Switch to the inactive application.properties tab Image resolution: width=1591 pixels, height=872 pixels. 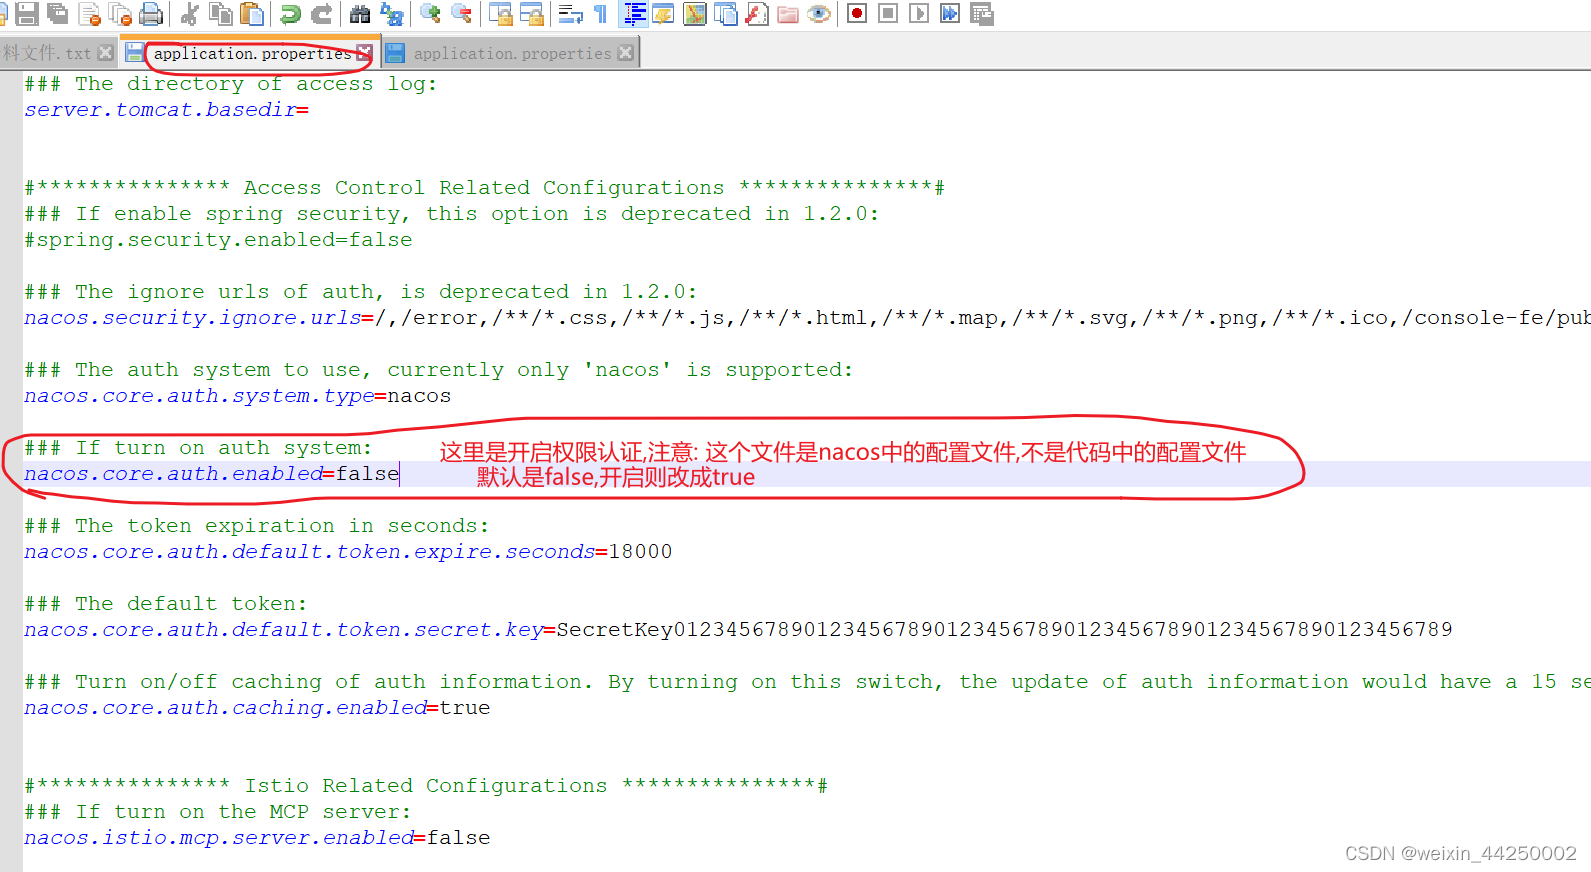click(x=512, y=53)
